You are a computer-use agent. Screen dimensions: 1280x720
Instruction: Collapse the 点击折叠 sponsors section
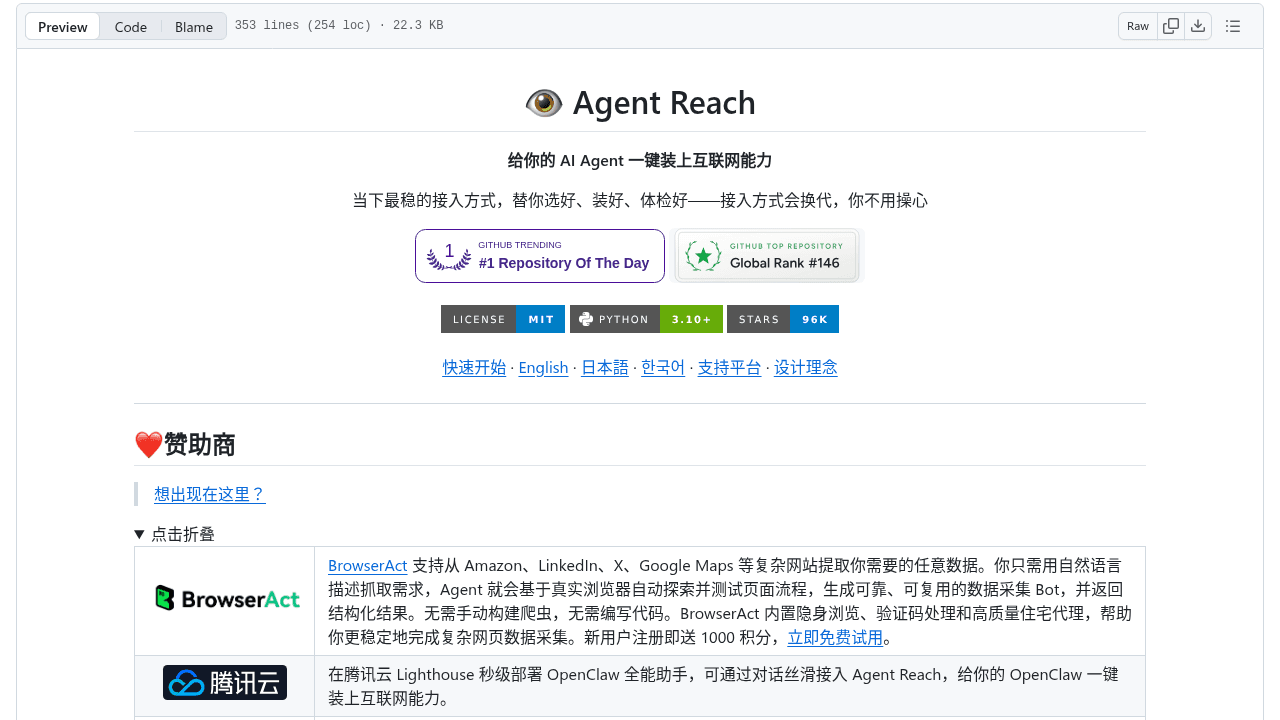(x=175, y=534)
